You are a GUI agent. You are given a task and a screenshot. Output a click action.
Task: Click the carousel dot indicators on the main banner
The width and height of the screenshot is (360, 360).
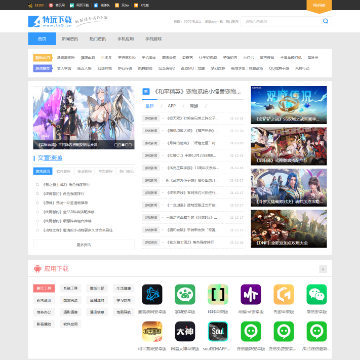click(123, 145)
